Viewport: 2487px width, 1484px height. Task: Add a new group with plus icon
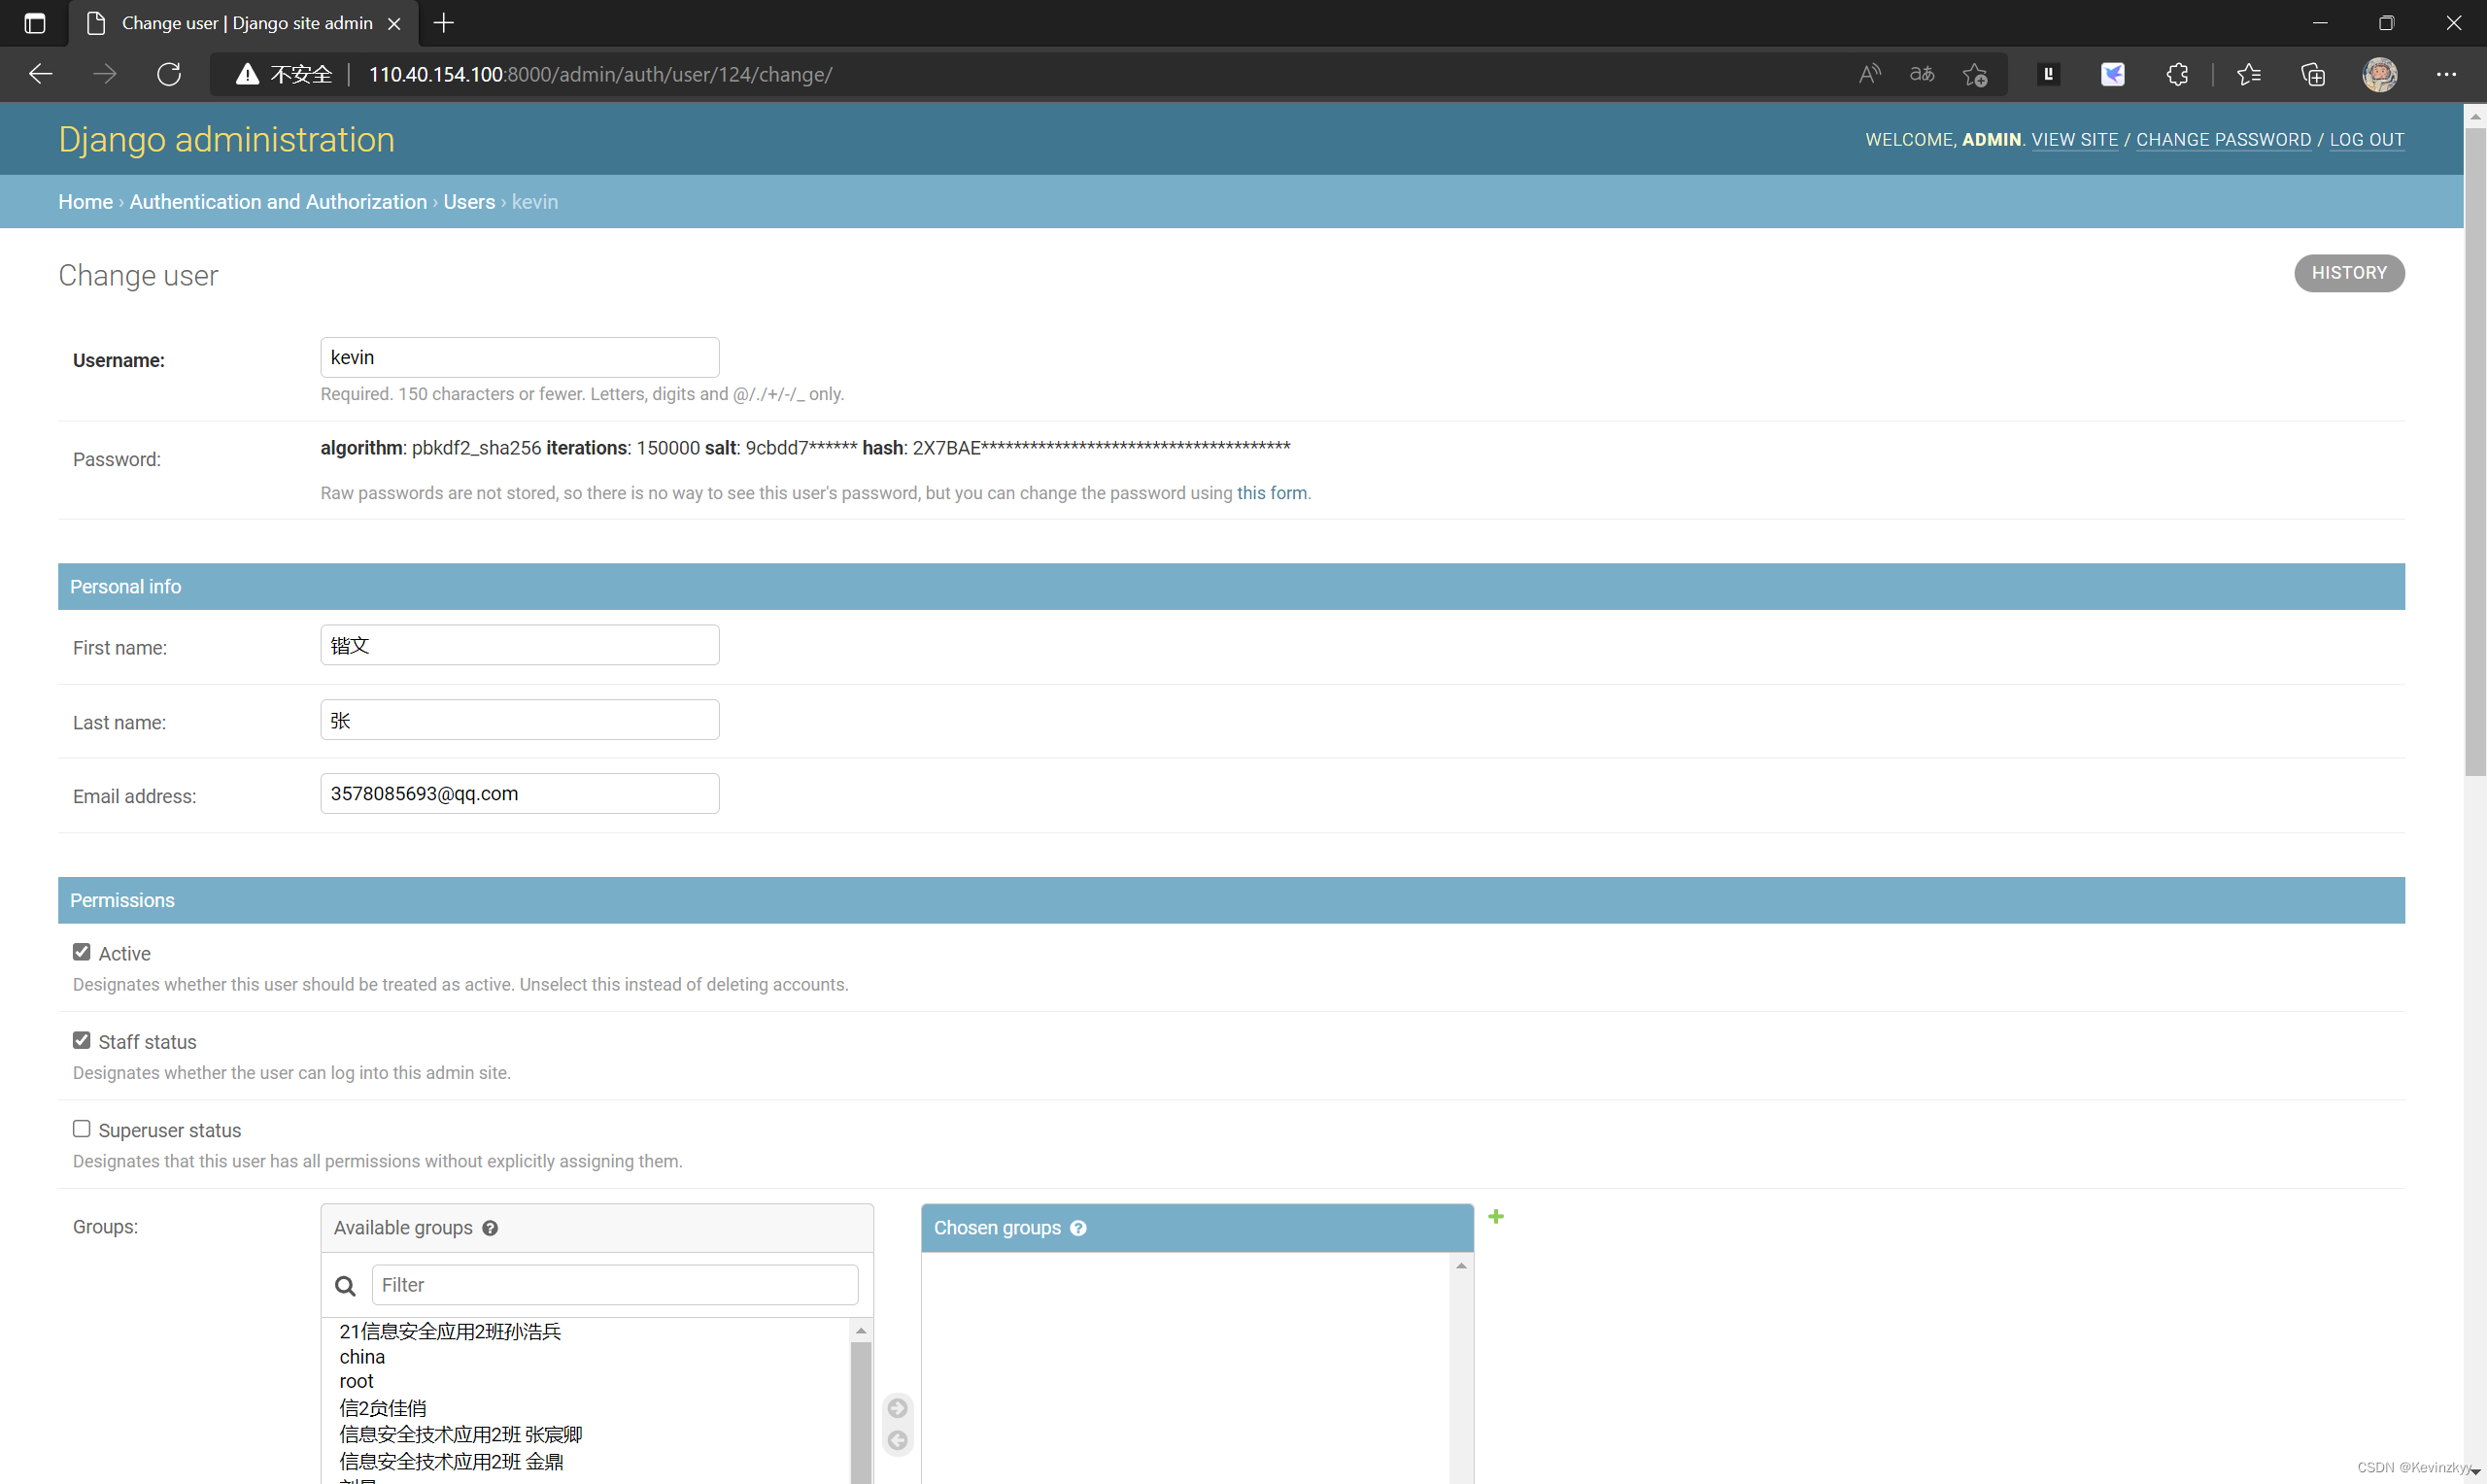[1496, 1216]
